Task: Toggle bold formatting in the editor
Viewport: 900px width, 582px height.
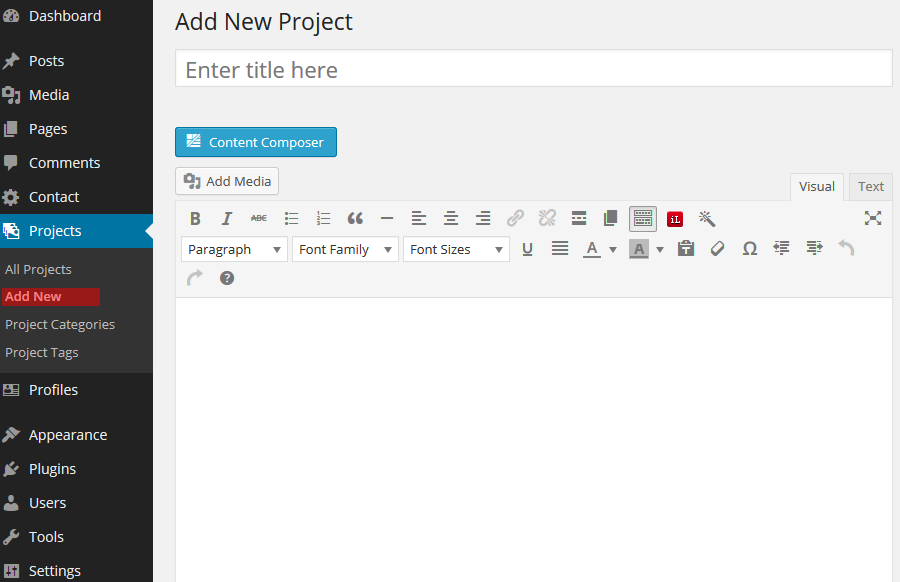Action: [195, 219]
